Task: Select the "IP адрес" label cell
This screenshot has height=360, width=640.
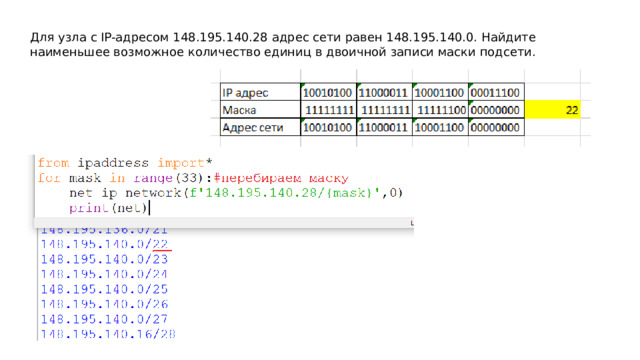Action: coord(260,92)
